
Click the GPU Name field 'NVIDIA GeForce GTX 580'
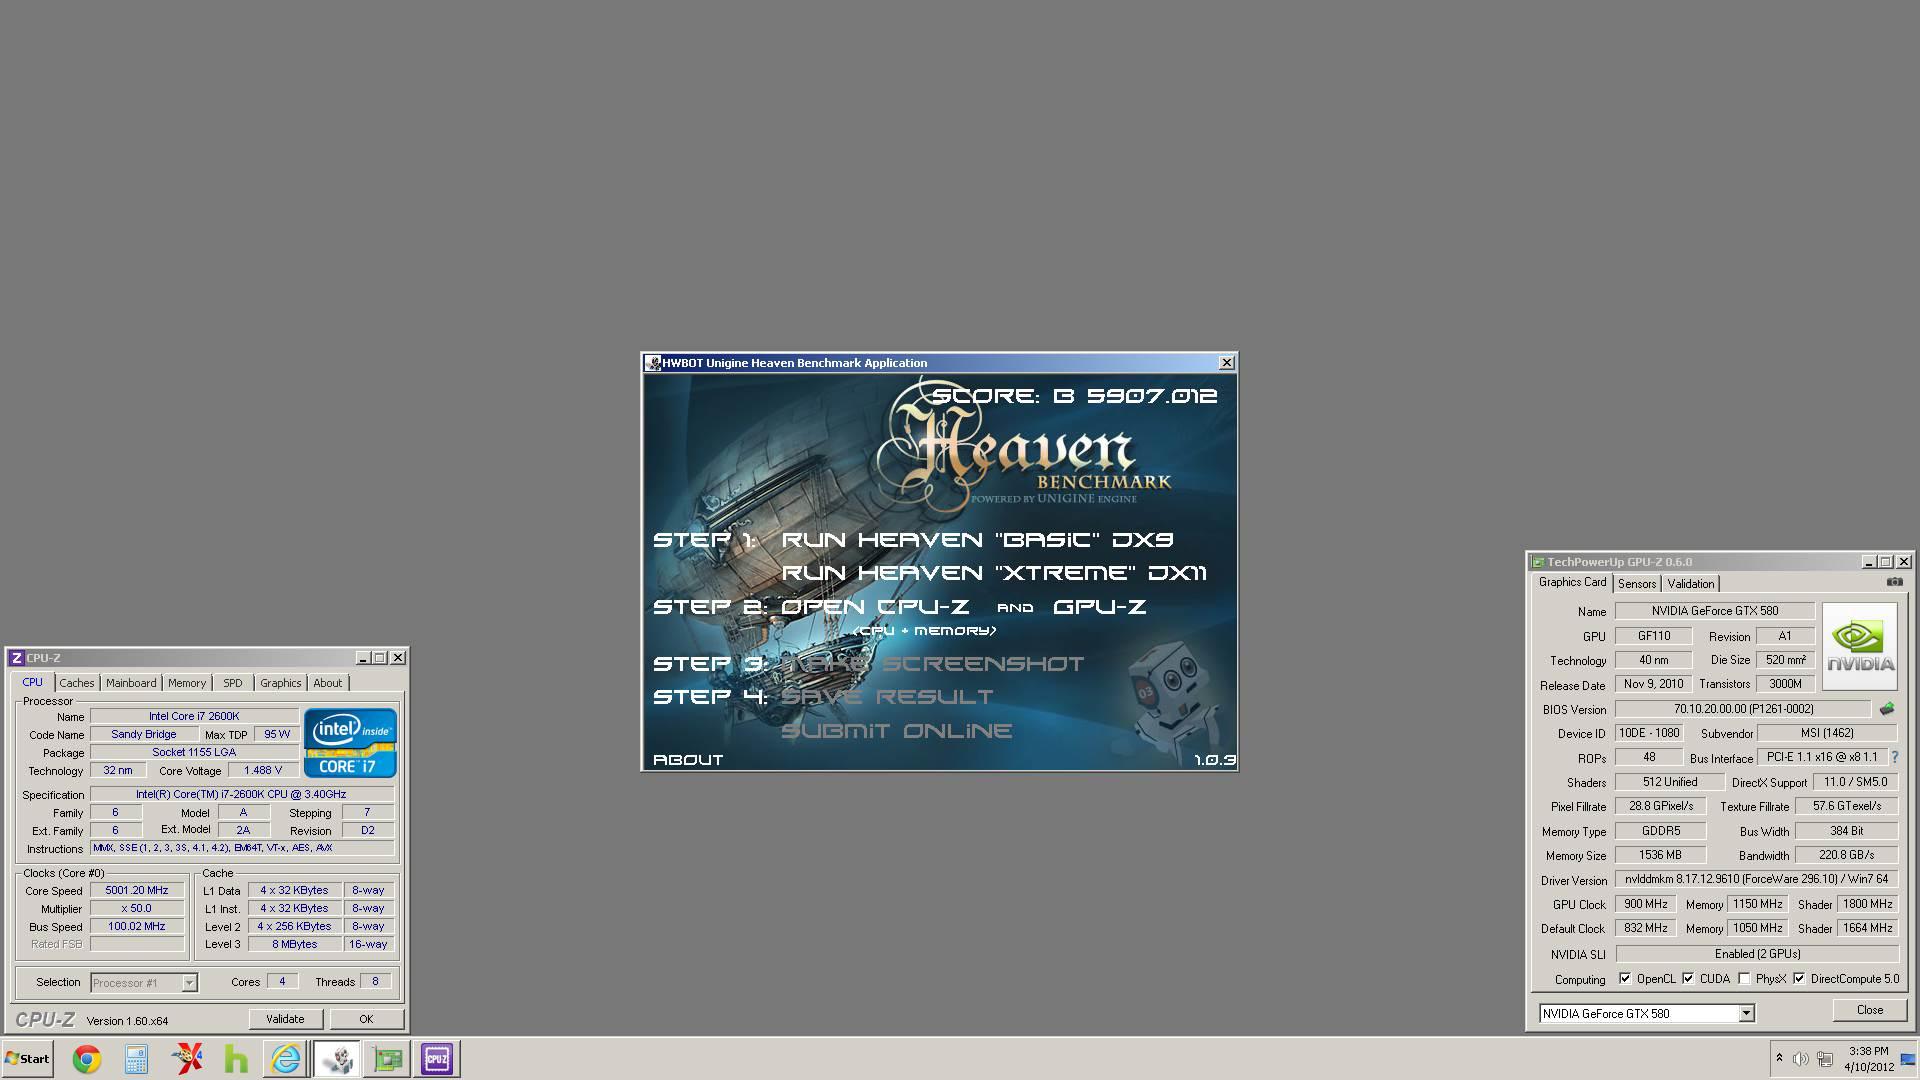(x=1715, y=611)
